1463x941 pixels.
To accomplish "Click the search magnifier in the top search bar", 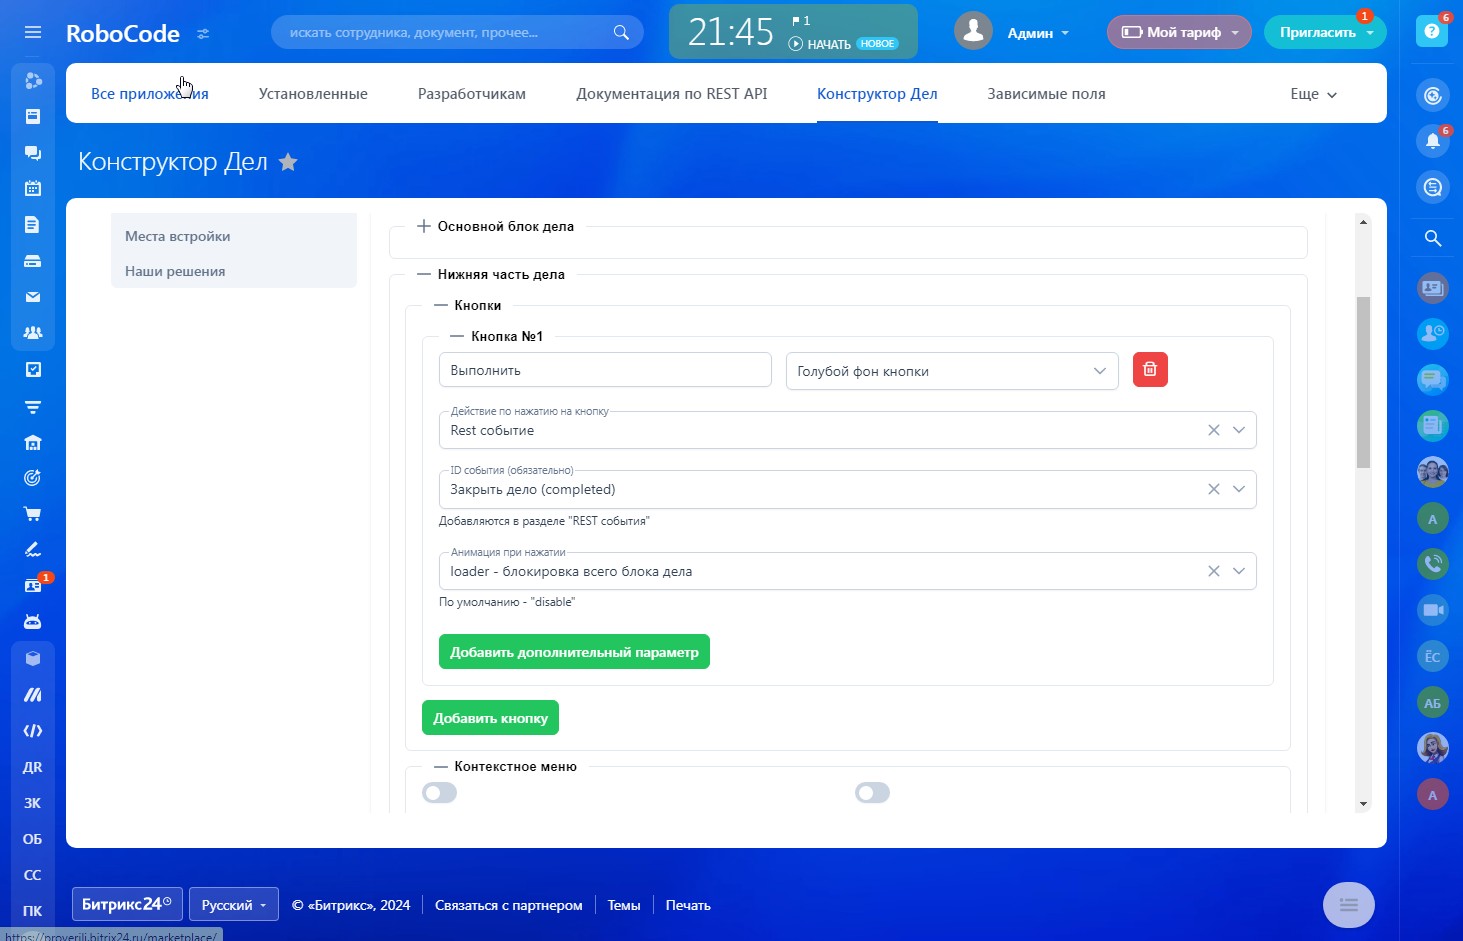I will (621, 32).
